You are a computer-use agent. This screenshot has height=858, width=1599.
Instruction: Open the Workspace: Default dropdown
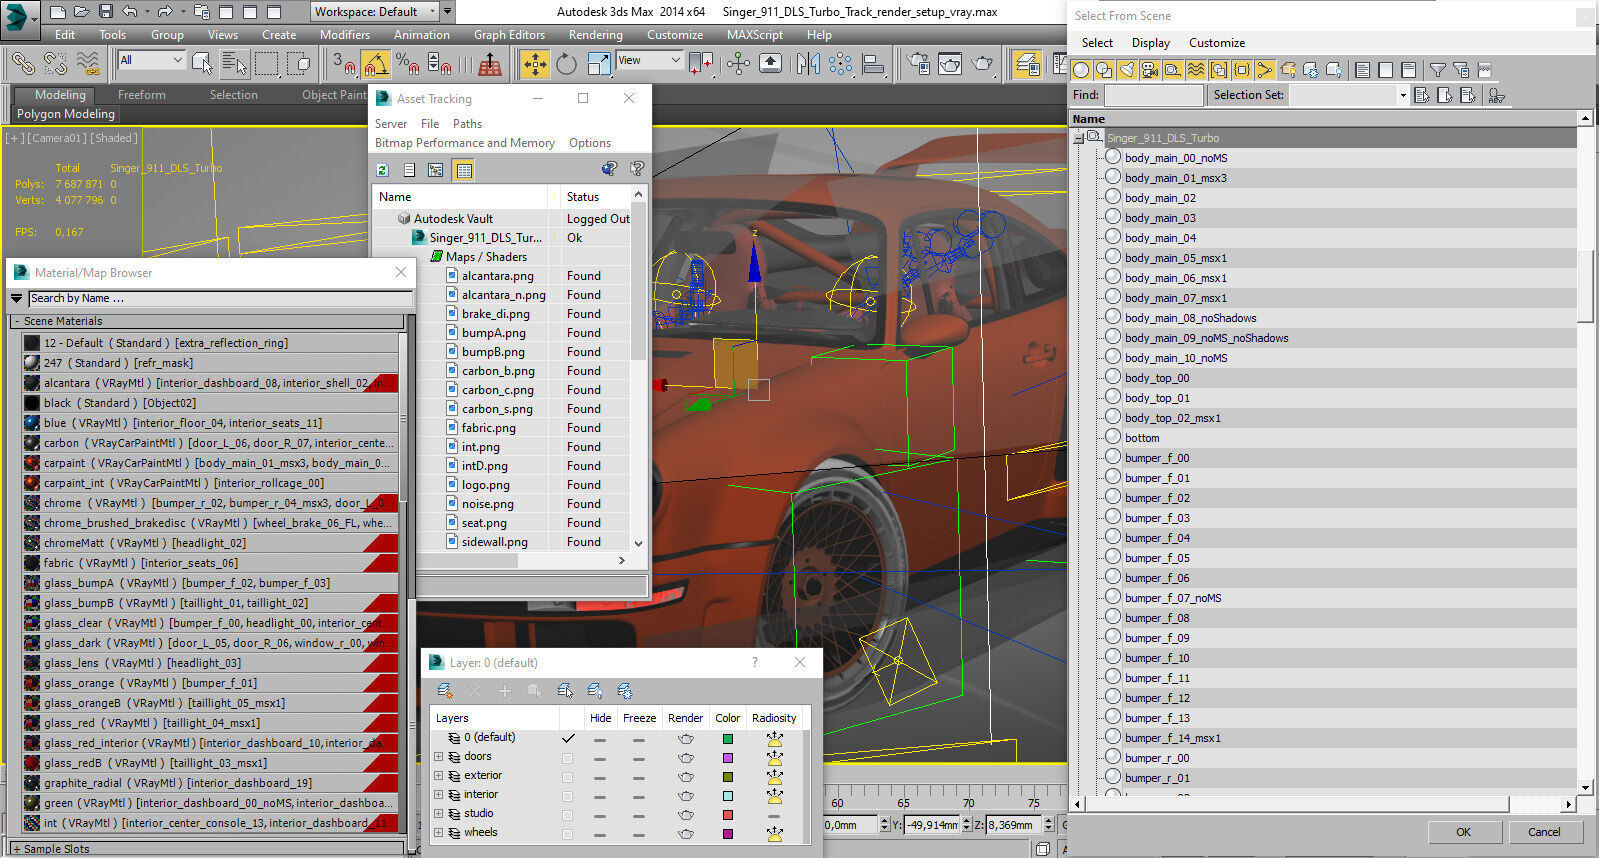coord(375,12)
